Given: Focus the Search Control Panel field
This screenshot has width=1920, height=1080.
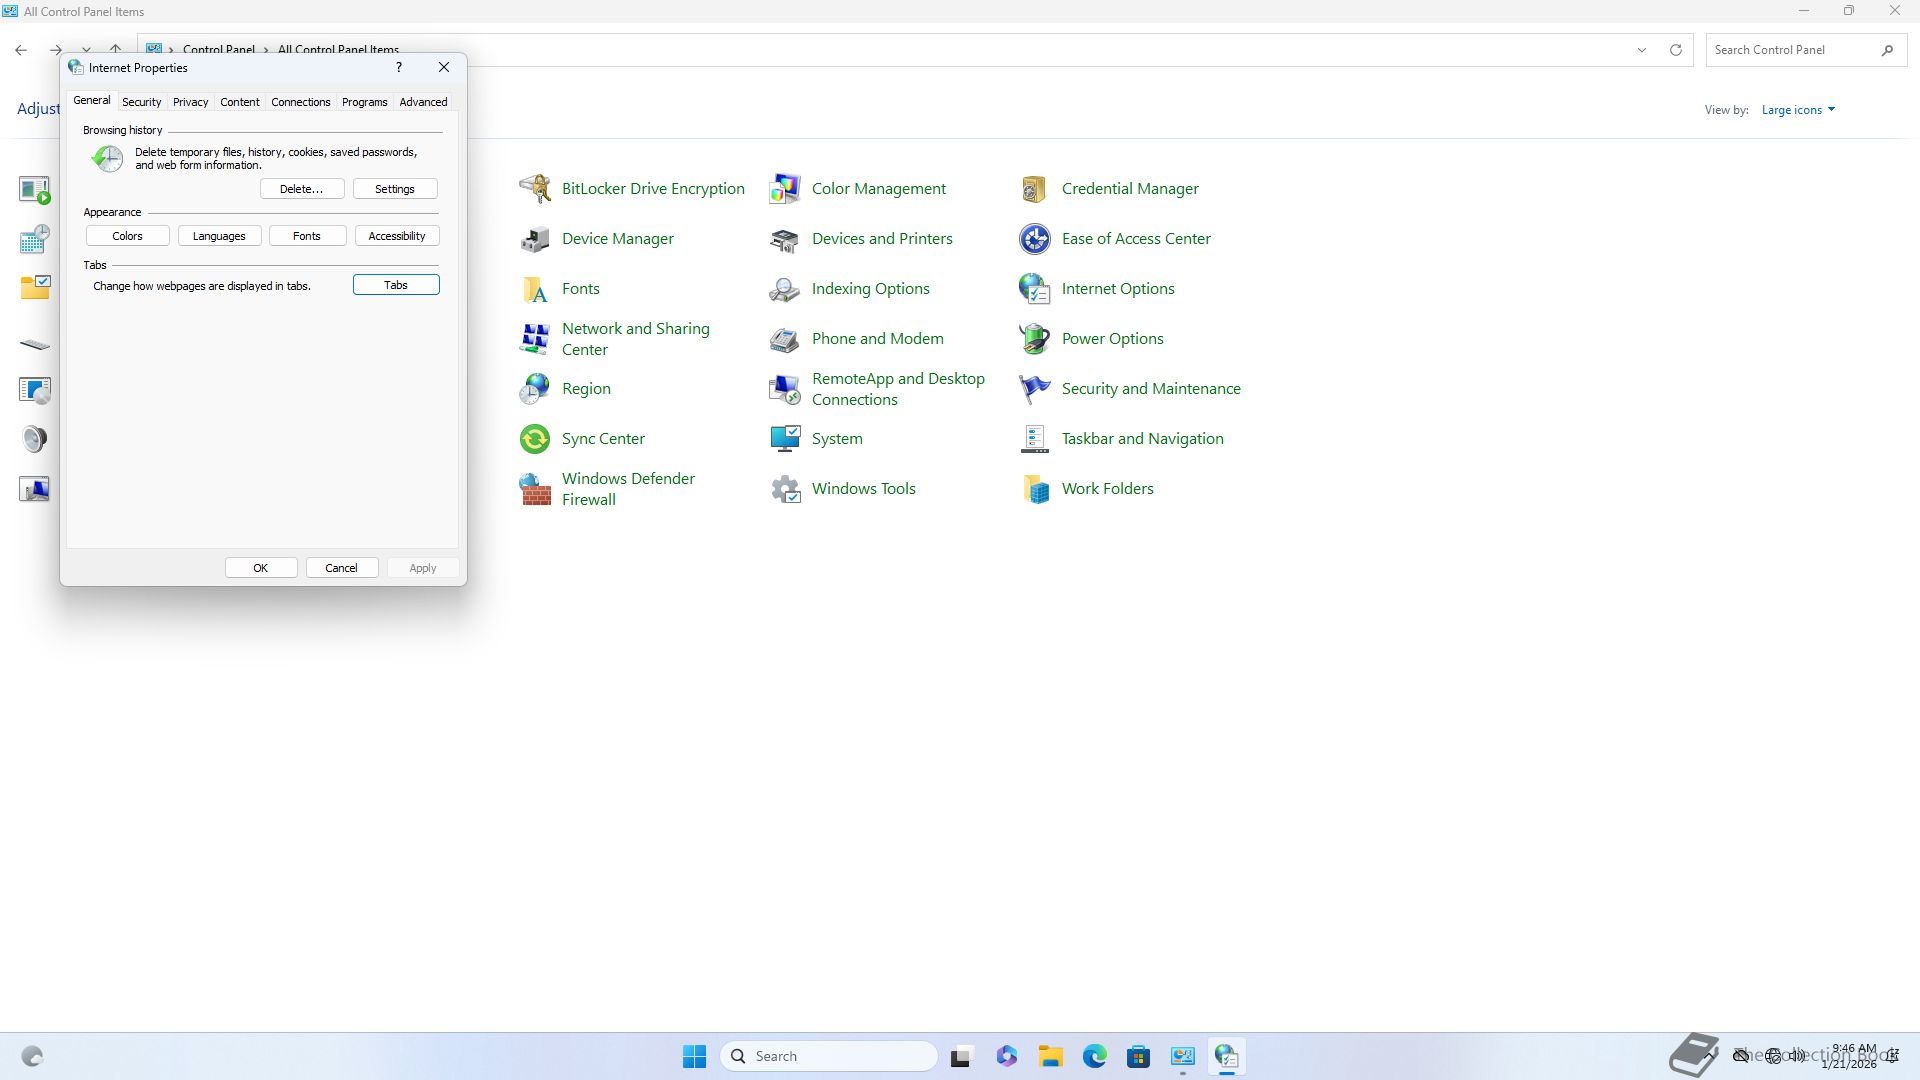Looking at the screenshot, I should pyautogui.click(x=1790, y=50).
